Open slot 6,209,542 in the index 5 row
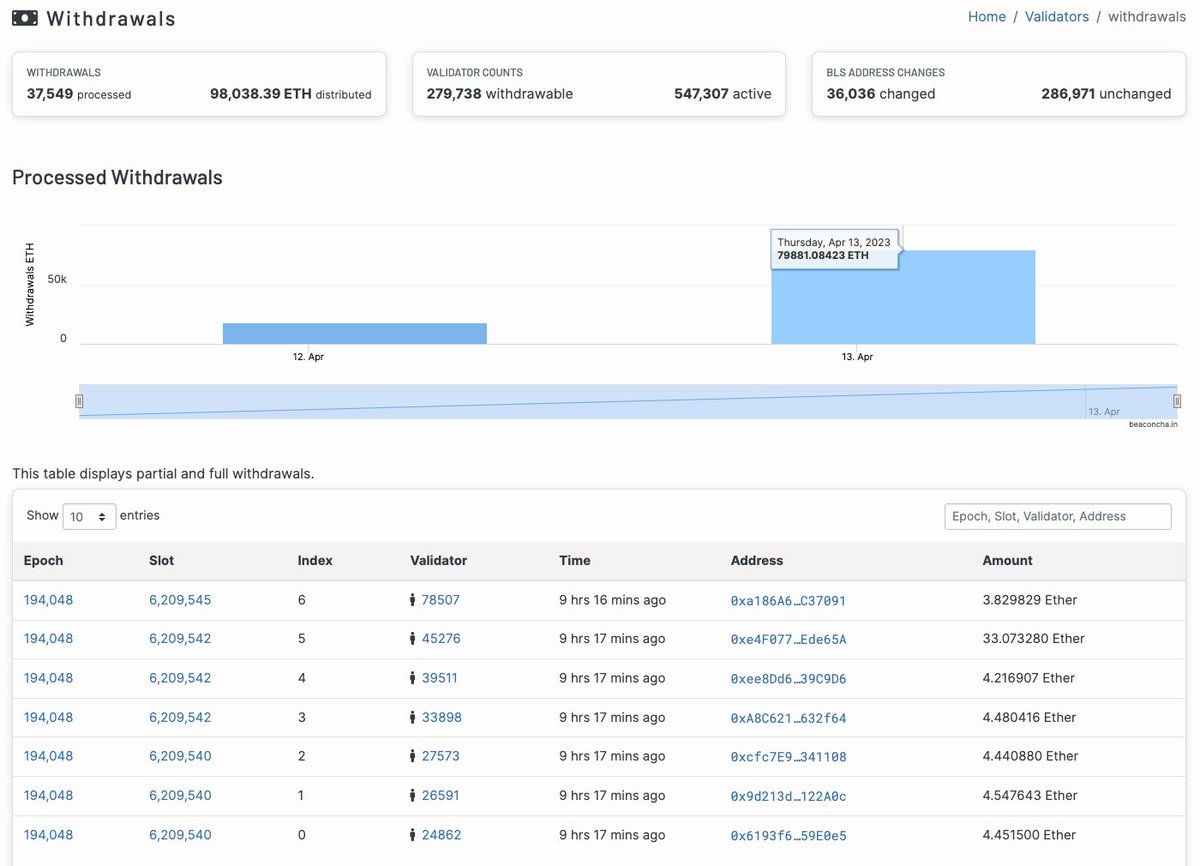 (180, 638)
